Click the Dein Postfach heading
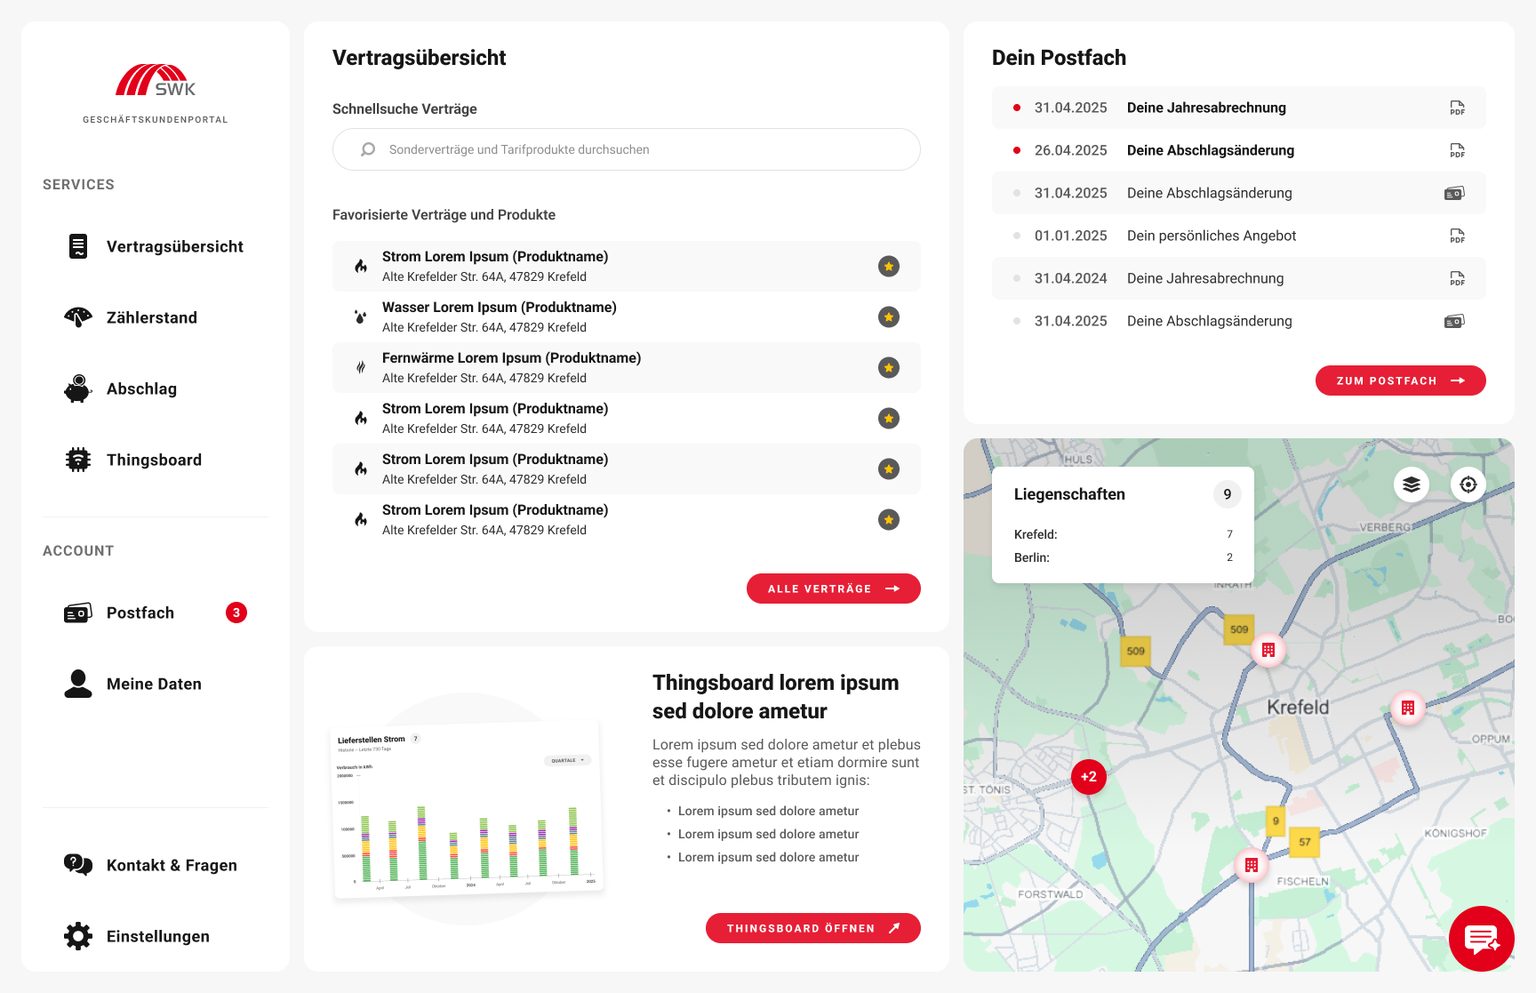The height and width of the screenshot is (993, 1536). pyautogui.click(x=1059, y=58)
